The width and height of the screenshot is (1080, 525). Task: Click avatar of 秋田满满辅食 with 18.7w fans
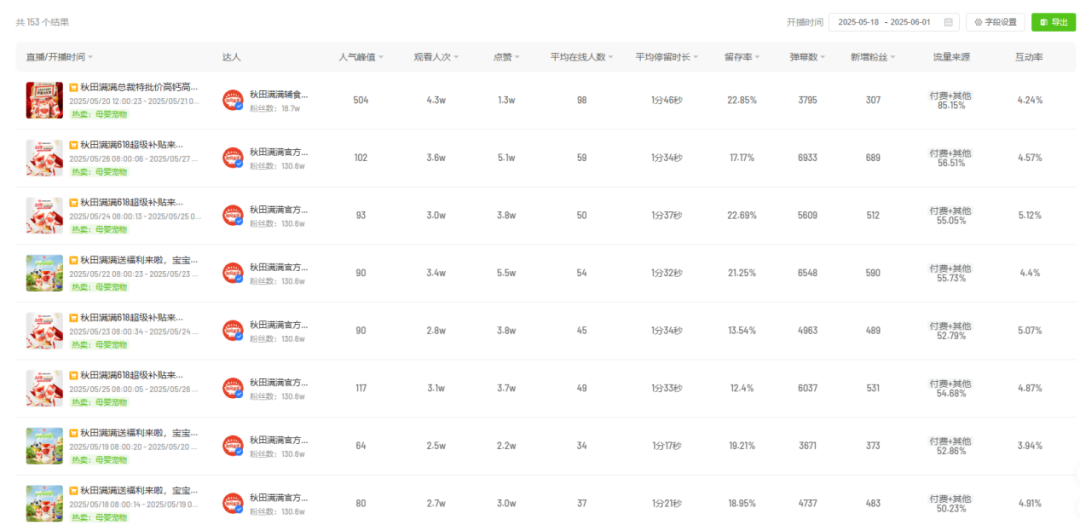(233, 100)
